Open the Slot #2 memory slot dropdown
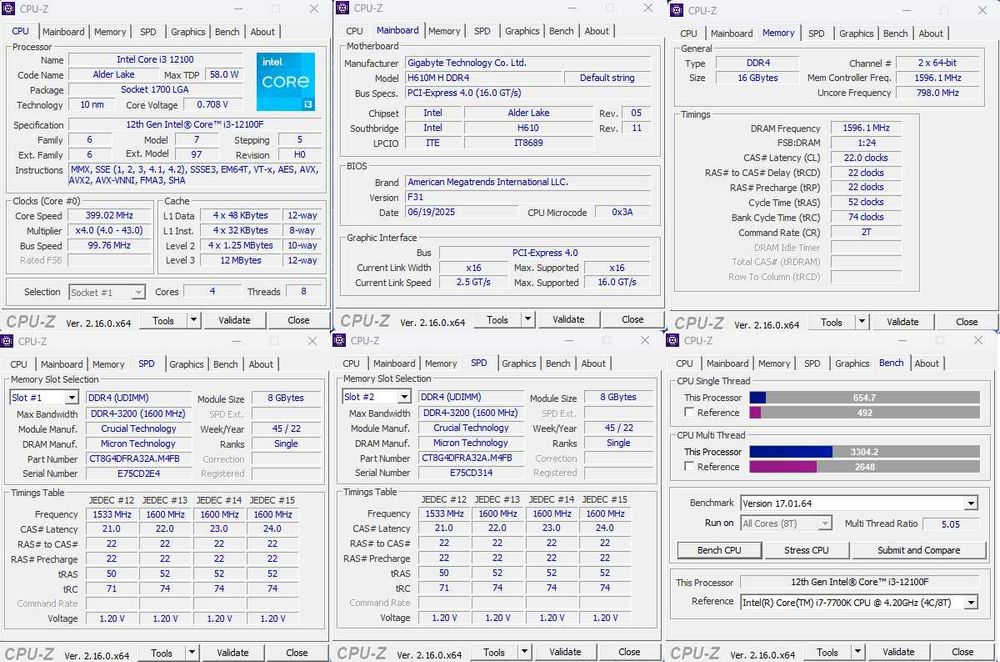Image resolution: width=1000 pixels, height=662 pixels. point(376,397)
